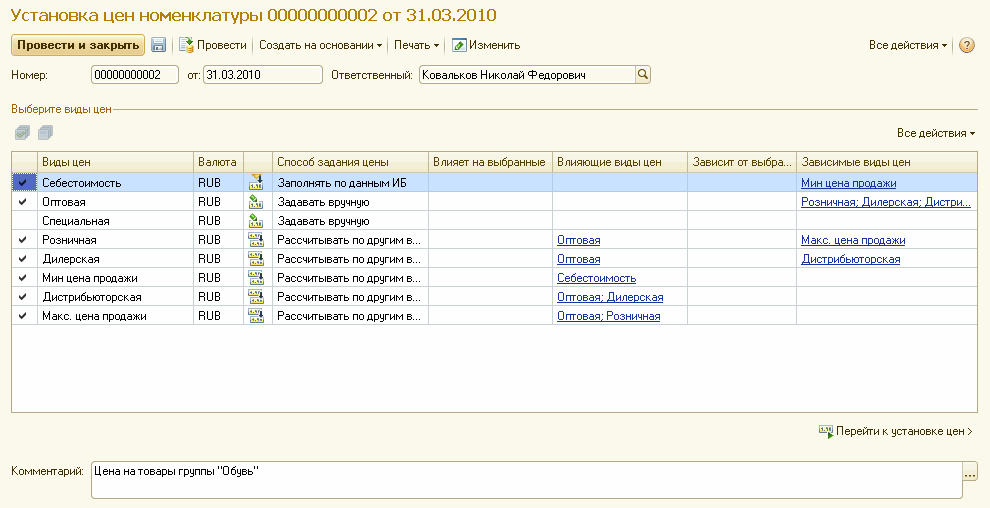
Task: Uncheck the Себестоимость price type
Action: click(23, 183)
